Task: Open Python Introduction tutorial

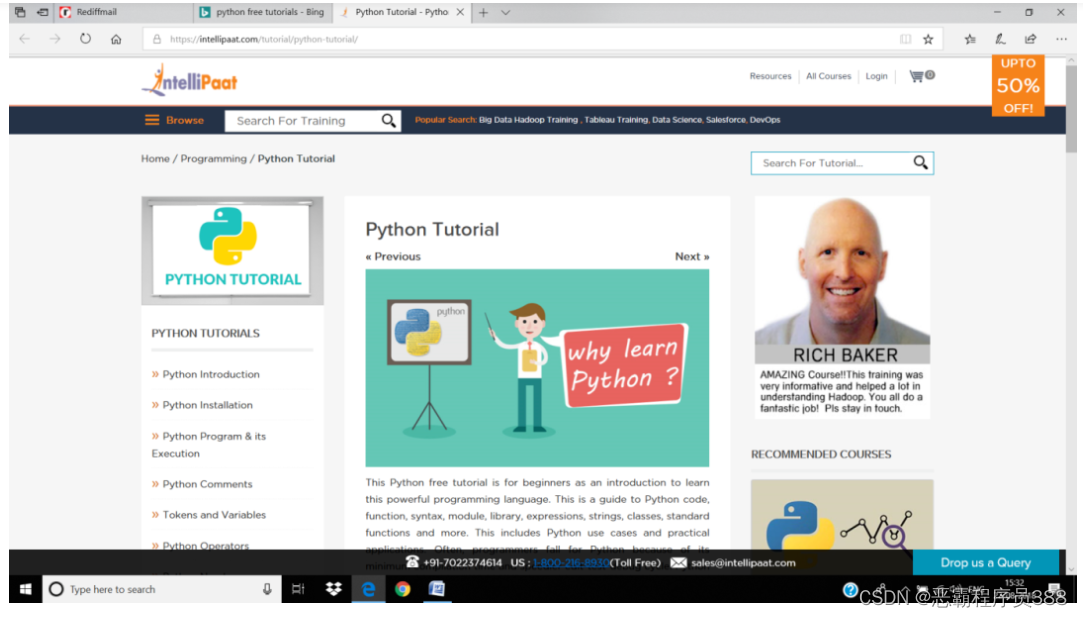Action: coord(211,374)
